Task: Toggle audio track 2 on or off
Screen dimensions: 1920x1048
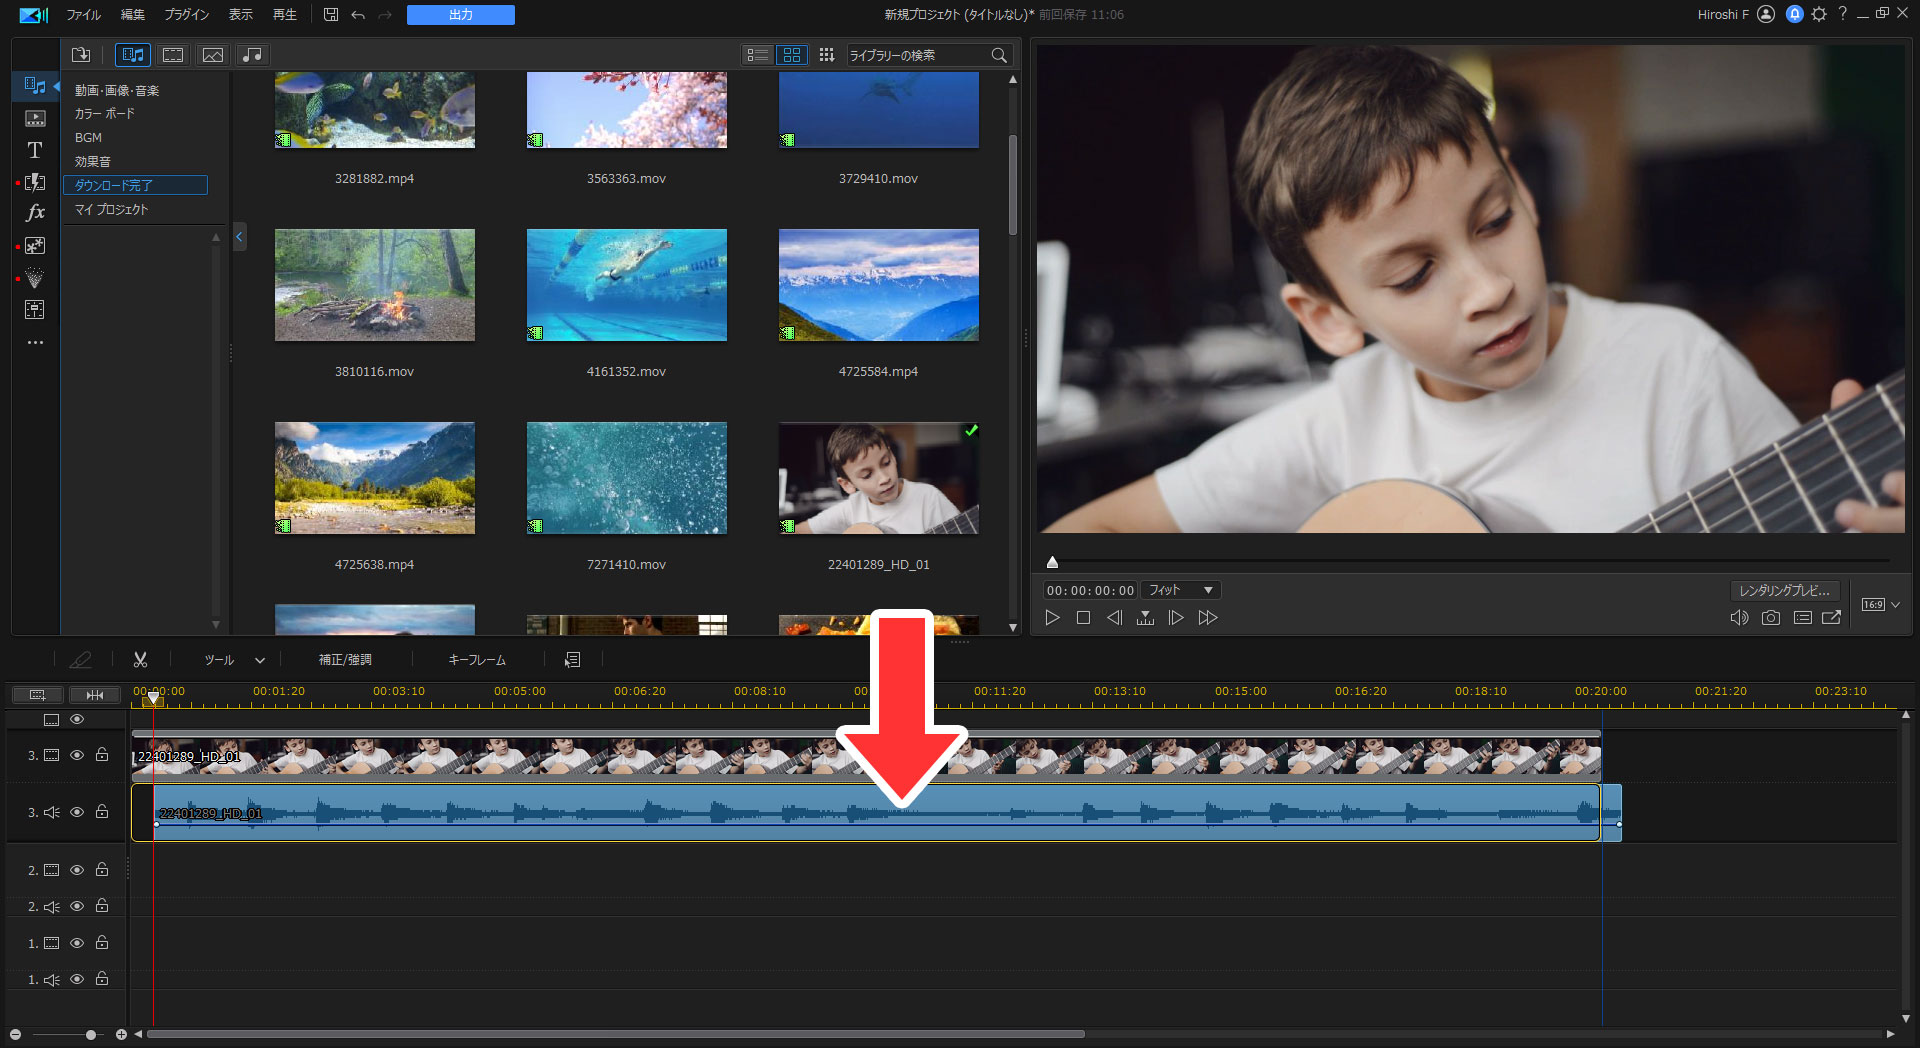Action: click(77, 906)
